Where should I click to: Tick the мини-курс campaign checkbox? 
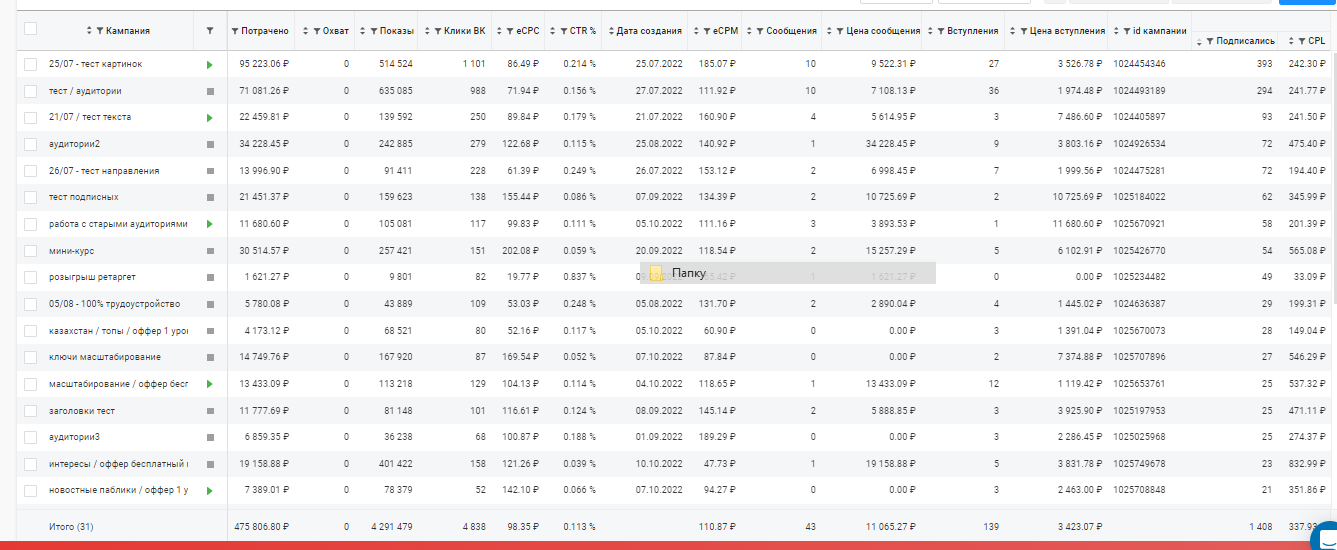30,250
